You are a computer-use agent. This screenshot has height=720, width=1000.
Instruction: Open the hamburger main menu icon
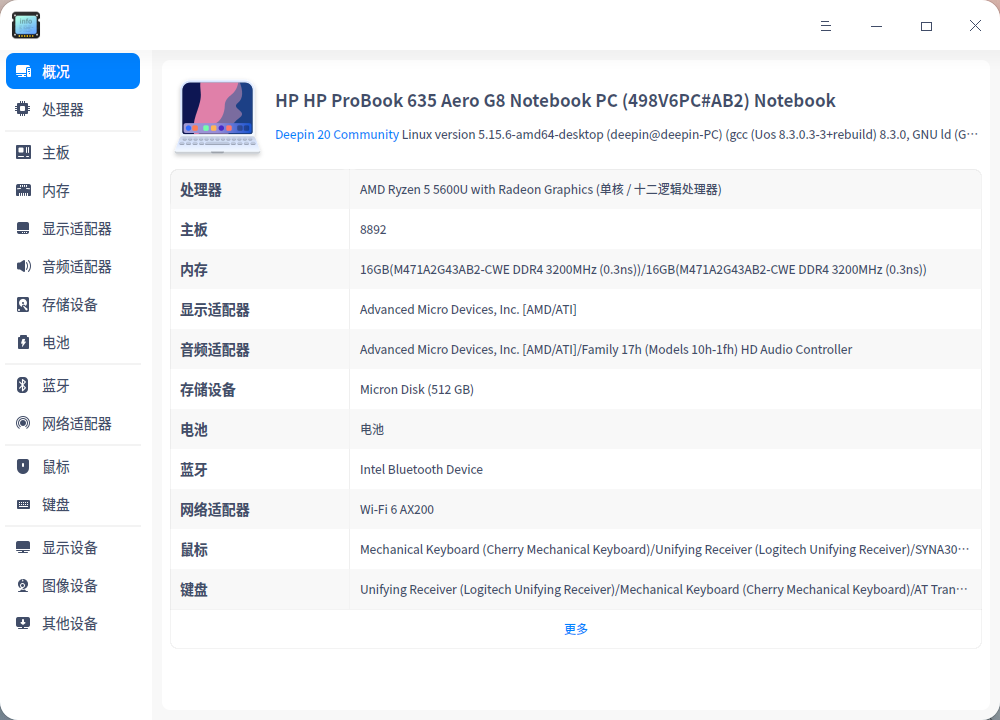(826, 26)
